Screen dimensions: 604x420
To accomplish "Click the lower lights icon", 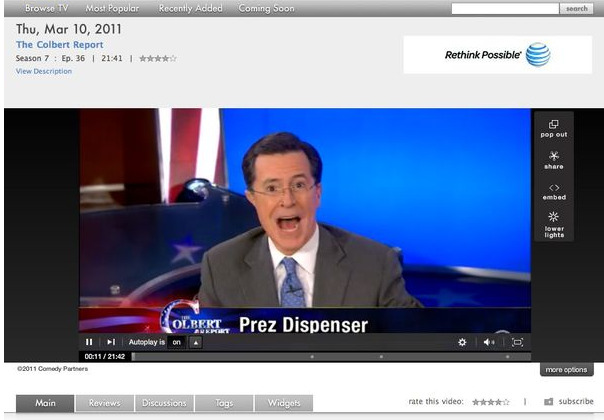I will click(x=554, y=217).
